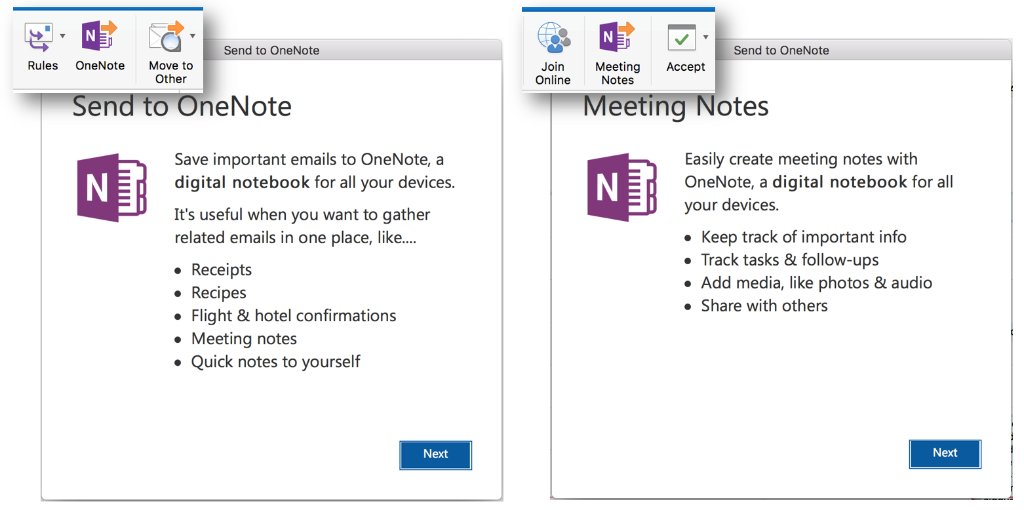Screen dimensions: 1024x510
Task: Click OneNote logo in Send to OneNote dialog
Action: [112, 187]
